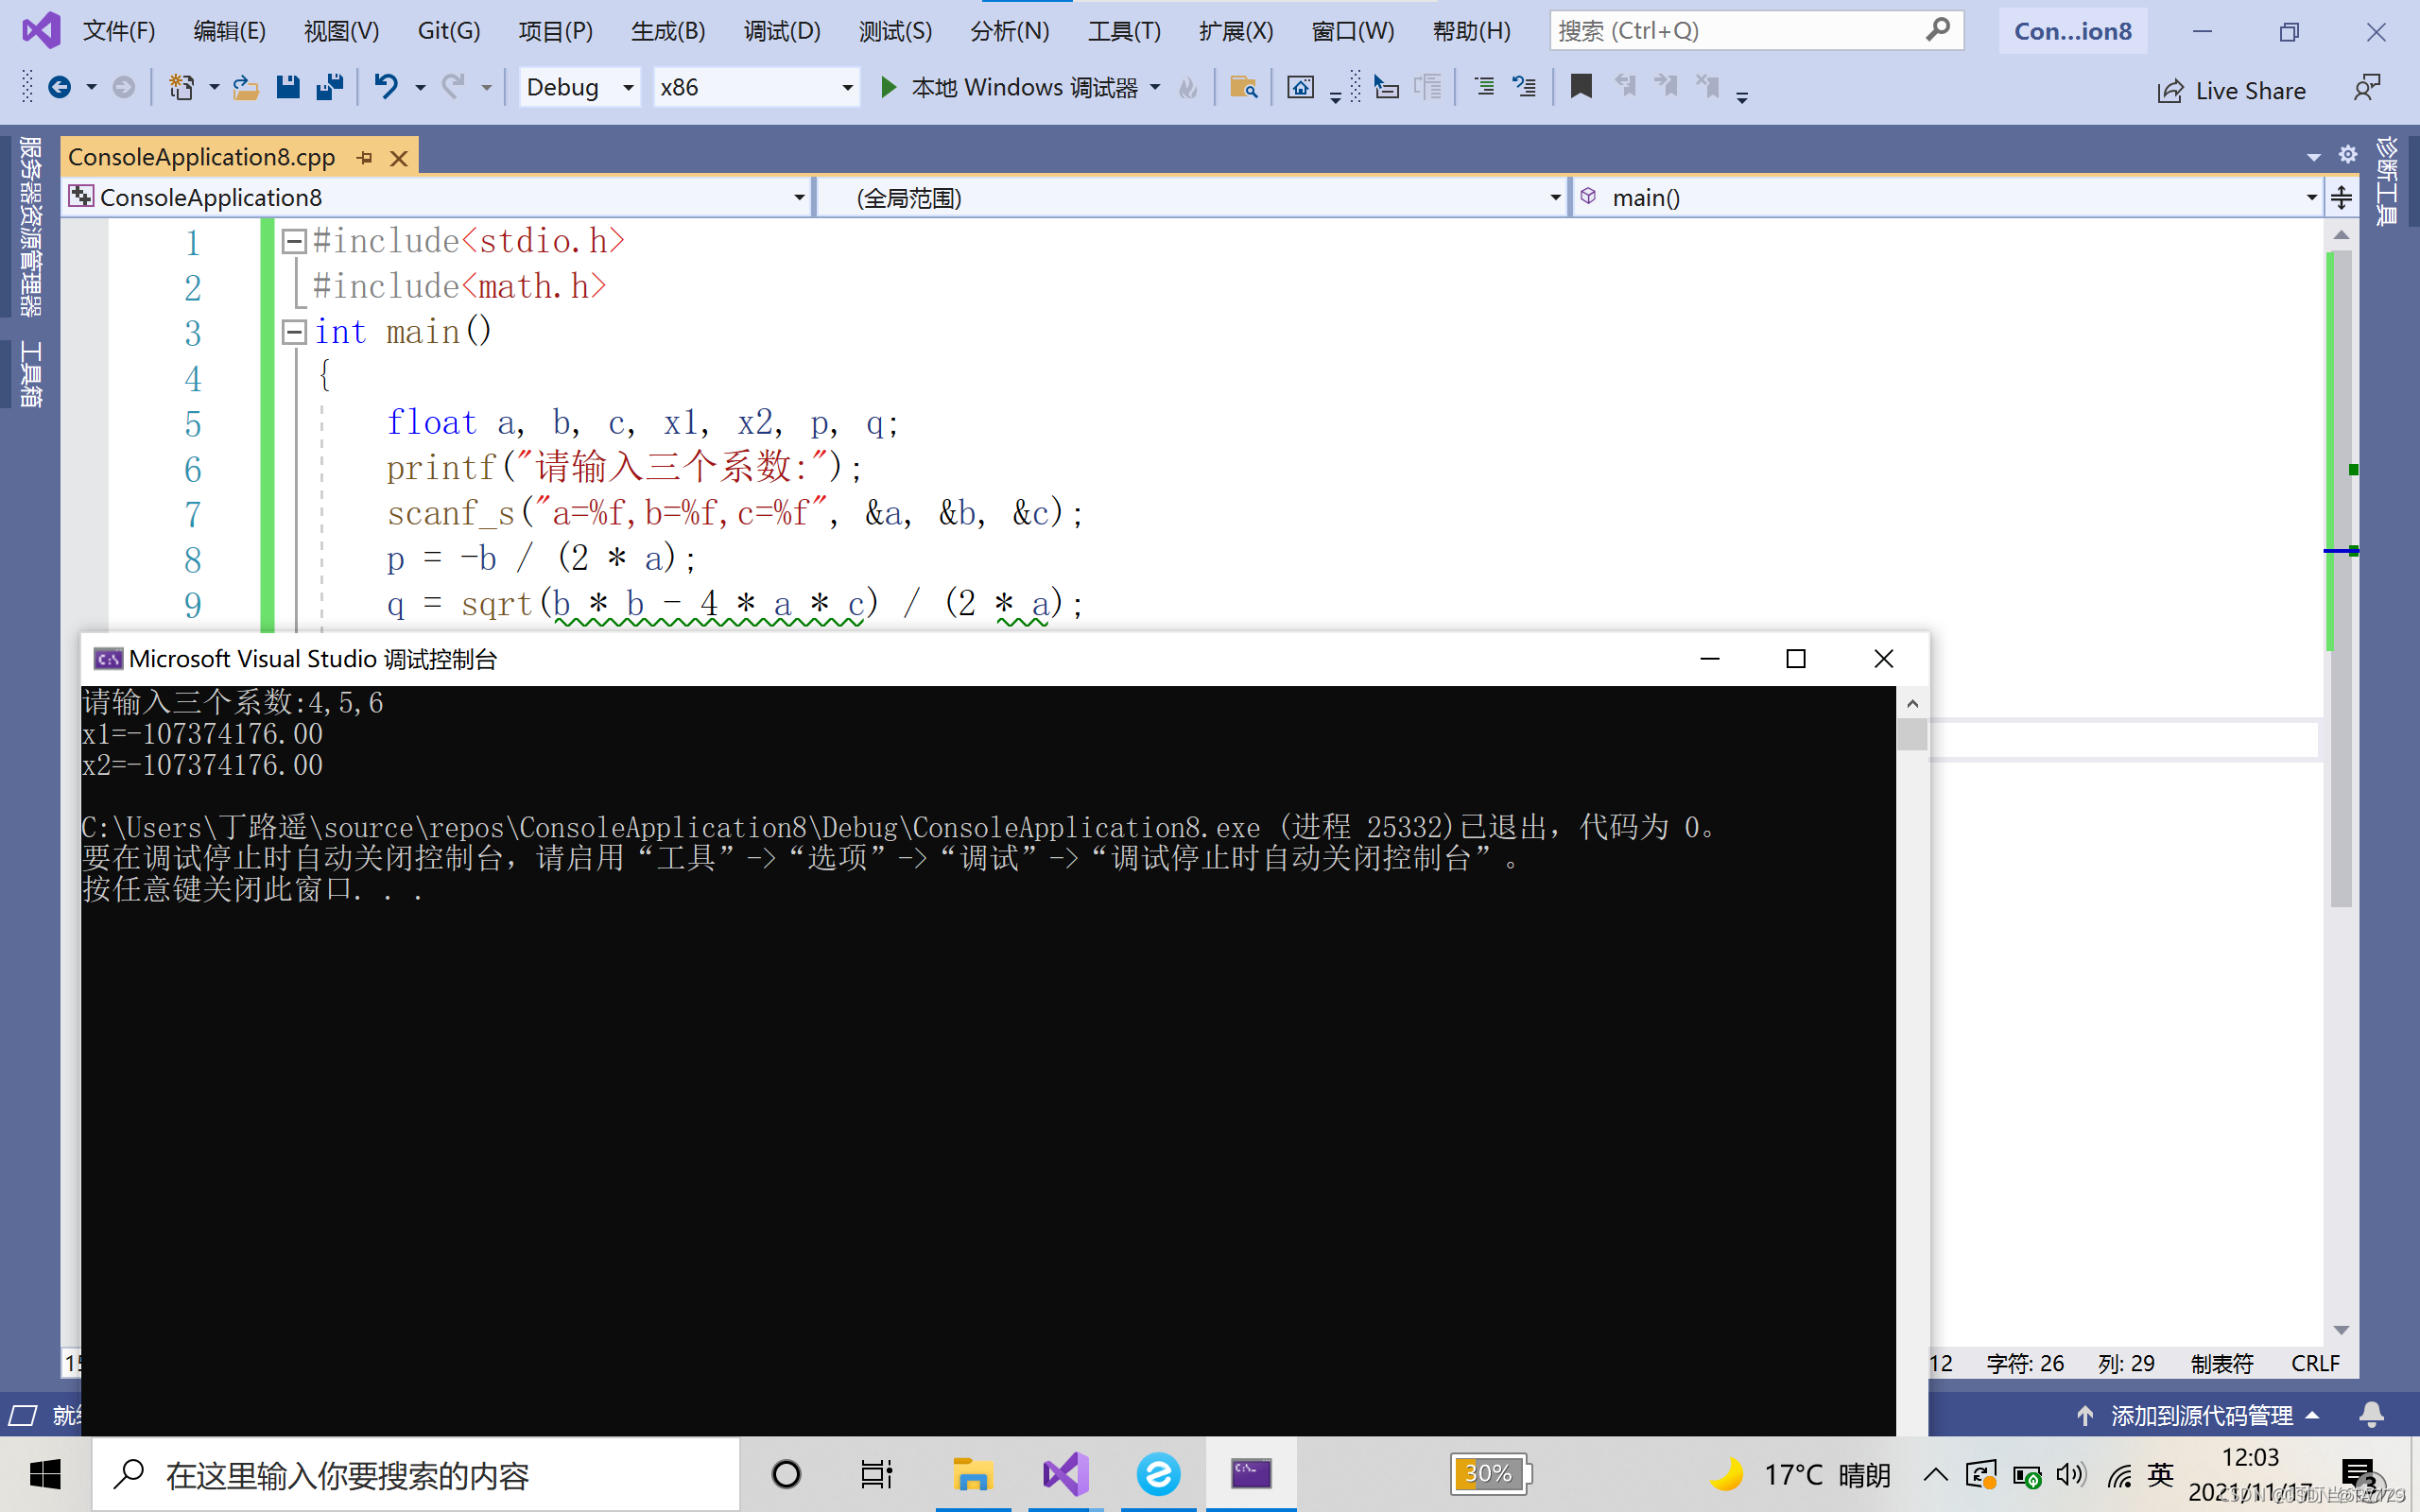Click the Find in Files icon

click(1243, 88)
